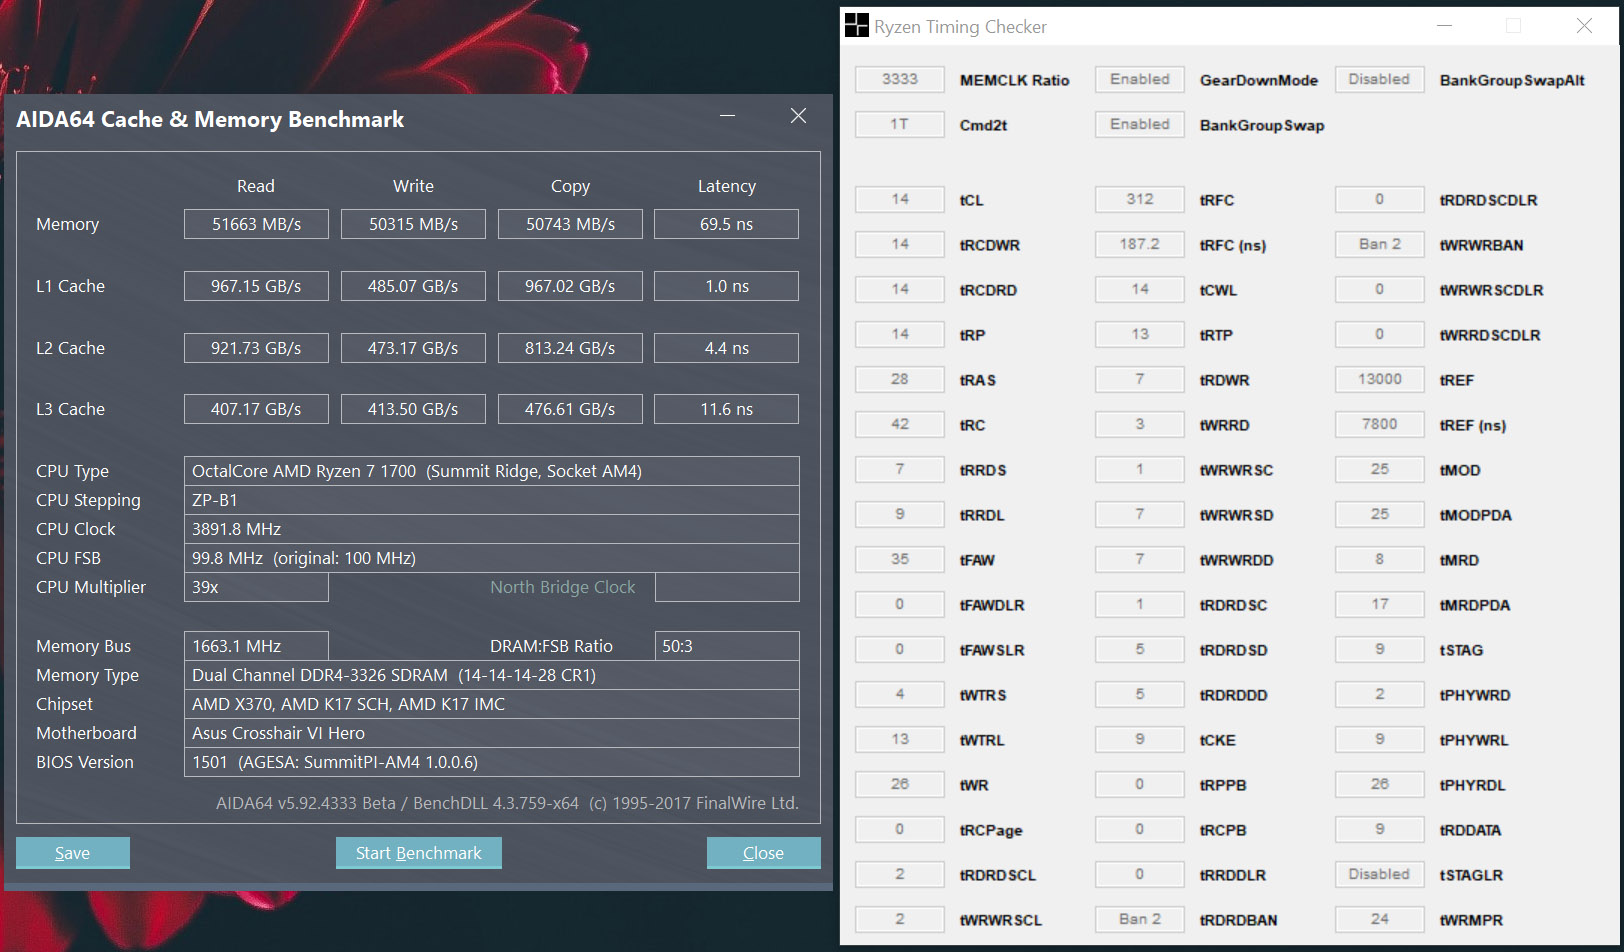This screenshot has width=1624, height=952.
Task: Click the BankGroupSwap Enabled field
Action: [x=1140, y=124]
